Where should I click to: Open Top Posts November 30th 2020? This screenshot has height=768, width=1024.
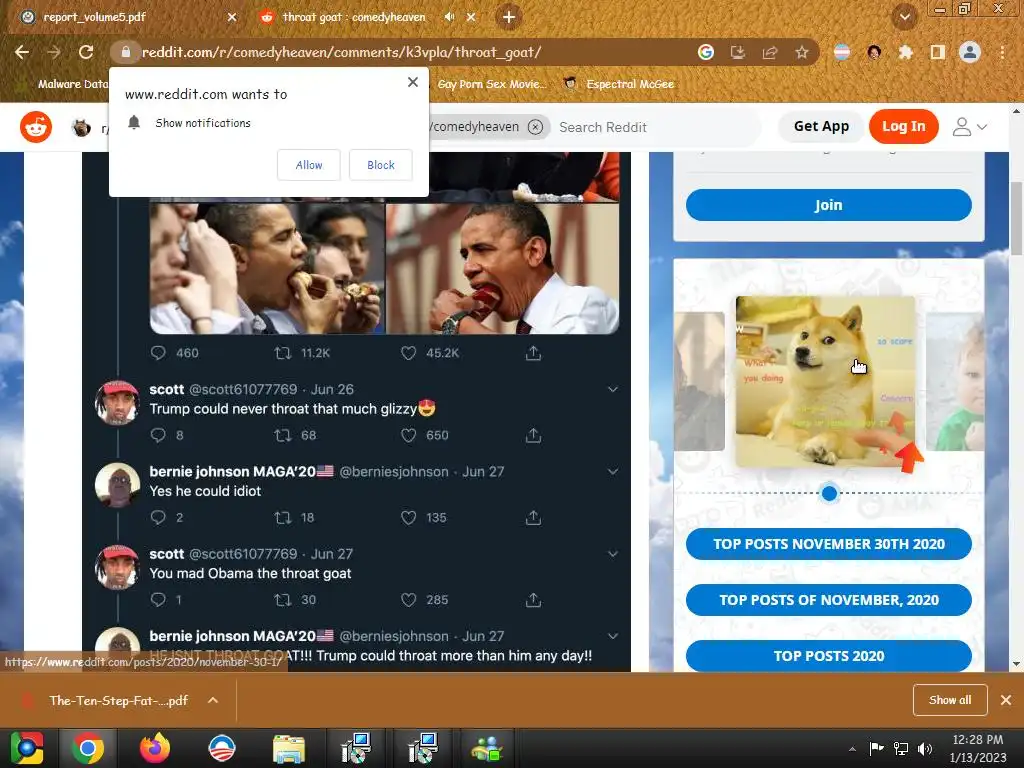pyautogui.click(x=828, y=544)
